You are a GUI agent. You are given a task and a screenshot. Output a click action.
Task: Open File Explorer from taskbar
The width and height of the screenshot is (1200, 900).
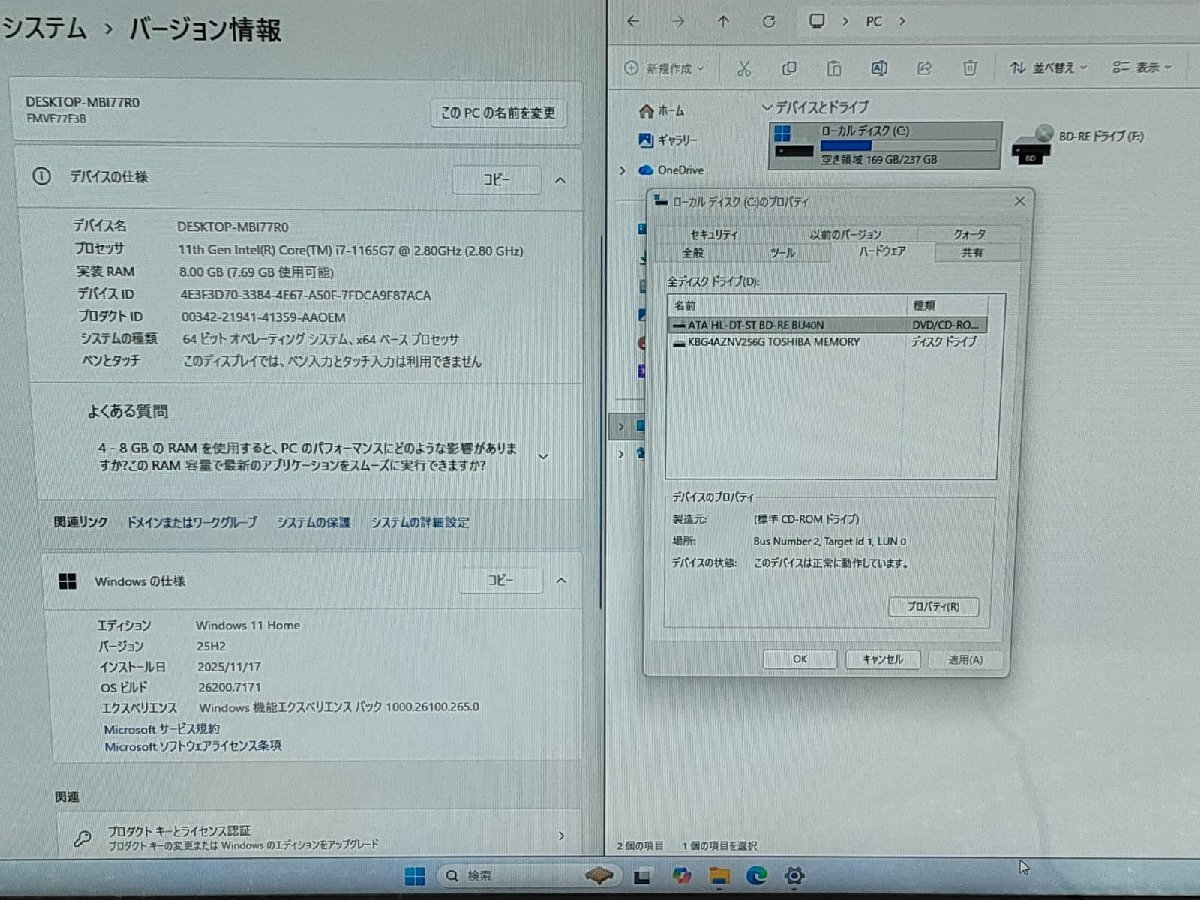coord(719,877)
